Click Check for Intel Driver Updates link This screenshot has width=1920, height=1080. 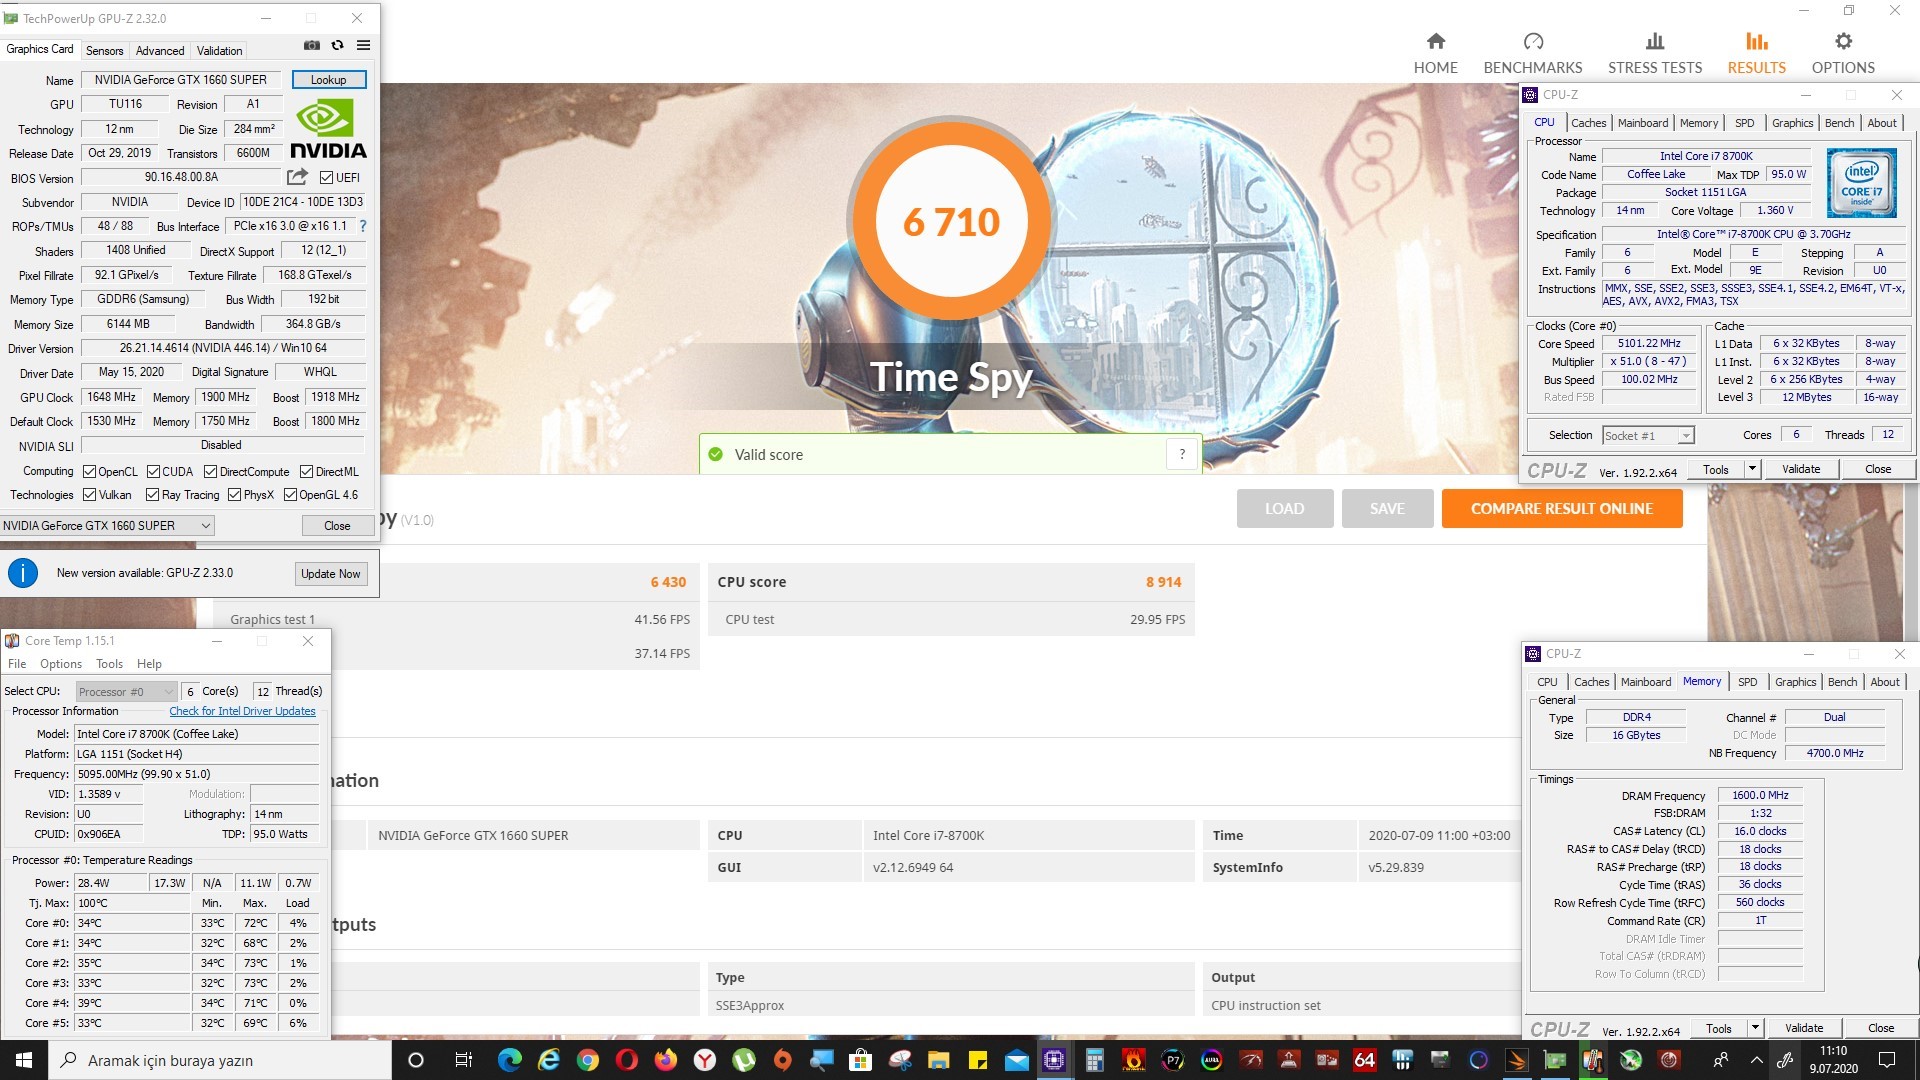[242, 711]
